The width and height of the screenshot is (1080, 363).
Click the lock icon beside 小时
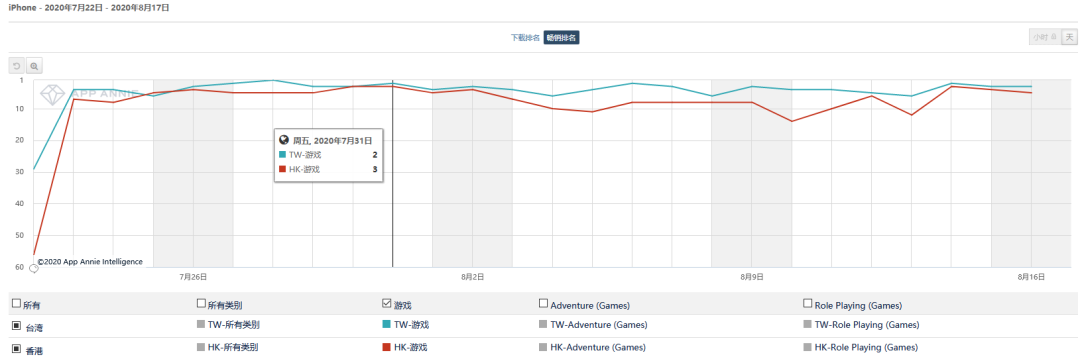[1054, 38]
